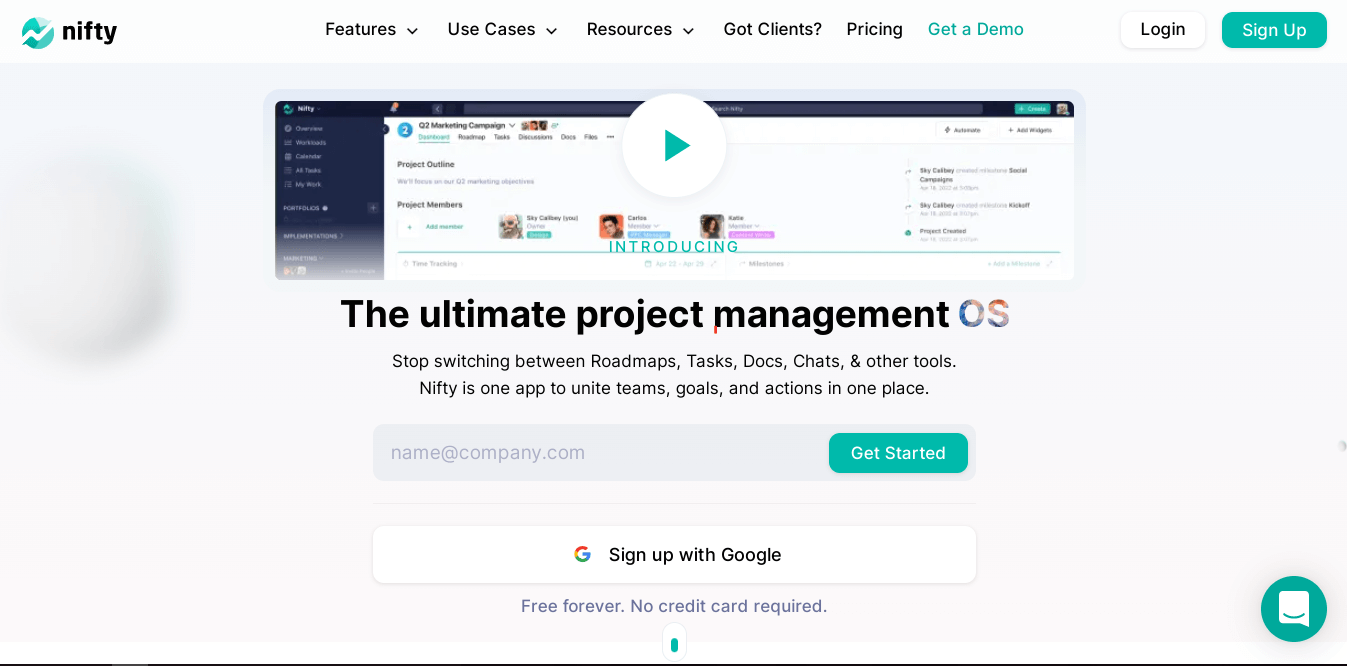The image size is (1347, 666).
Task: Sign up with Google
Action: [674, 554]
